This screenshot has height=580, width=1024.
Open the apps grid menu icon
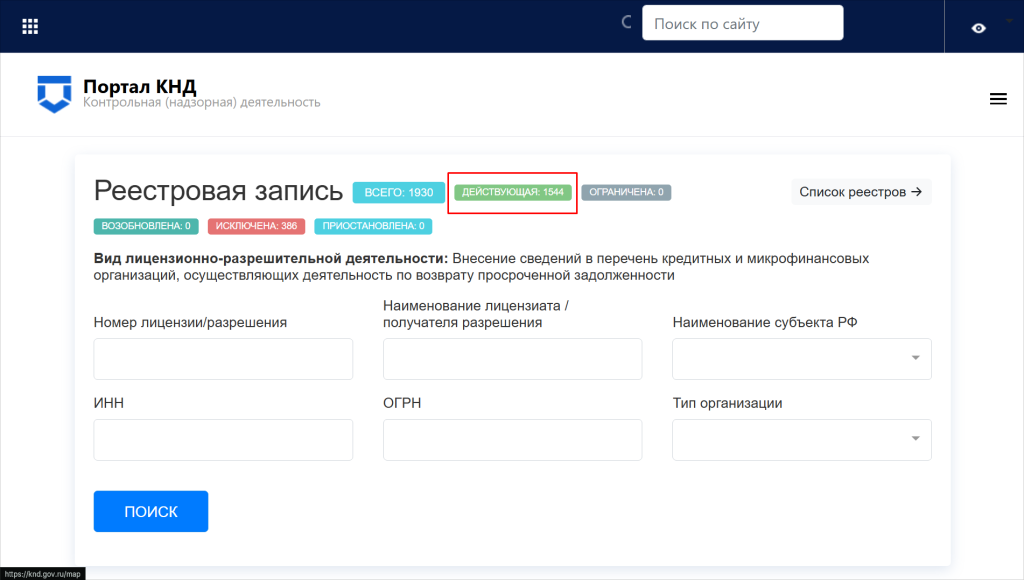click(x=30, y=26)
